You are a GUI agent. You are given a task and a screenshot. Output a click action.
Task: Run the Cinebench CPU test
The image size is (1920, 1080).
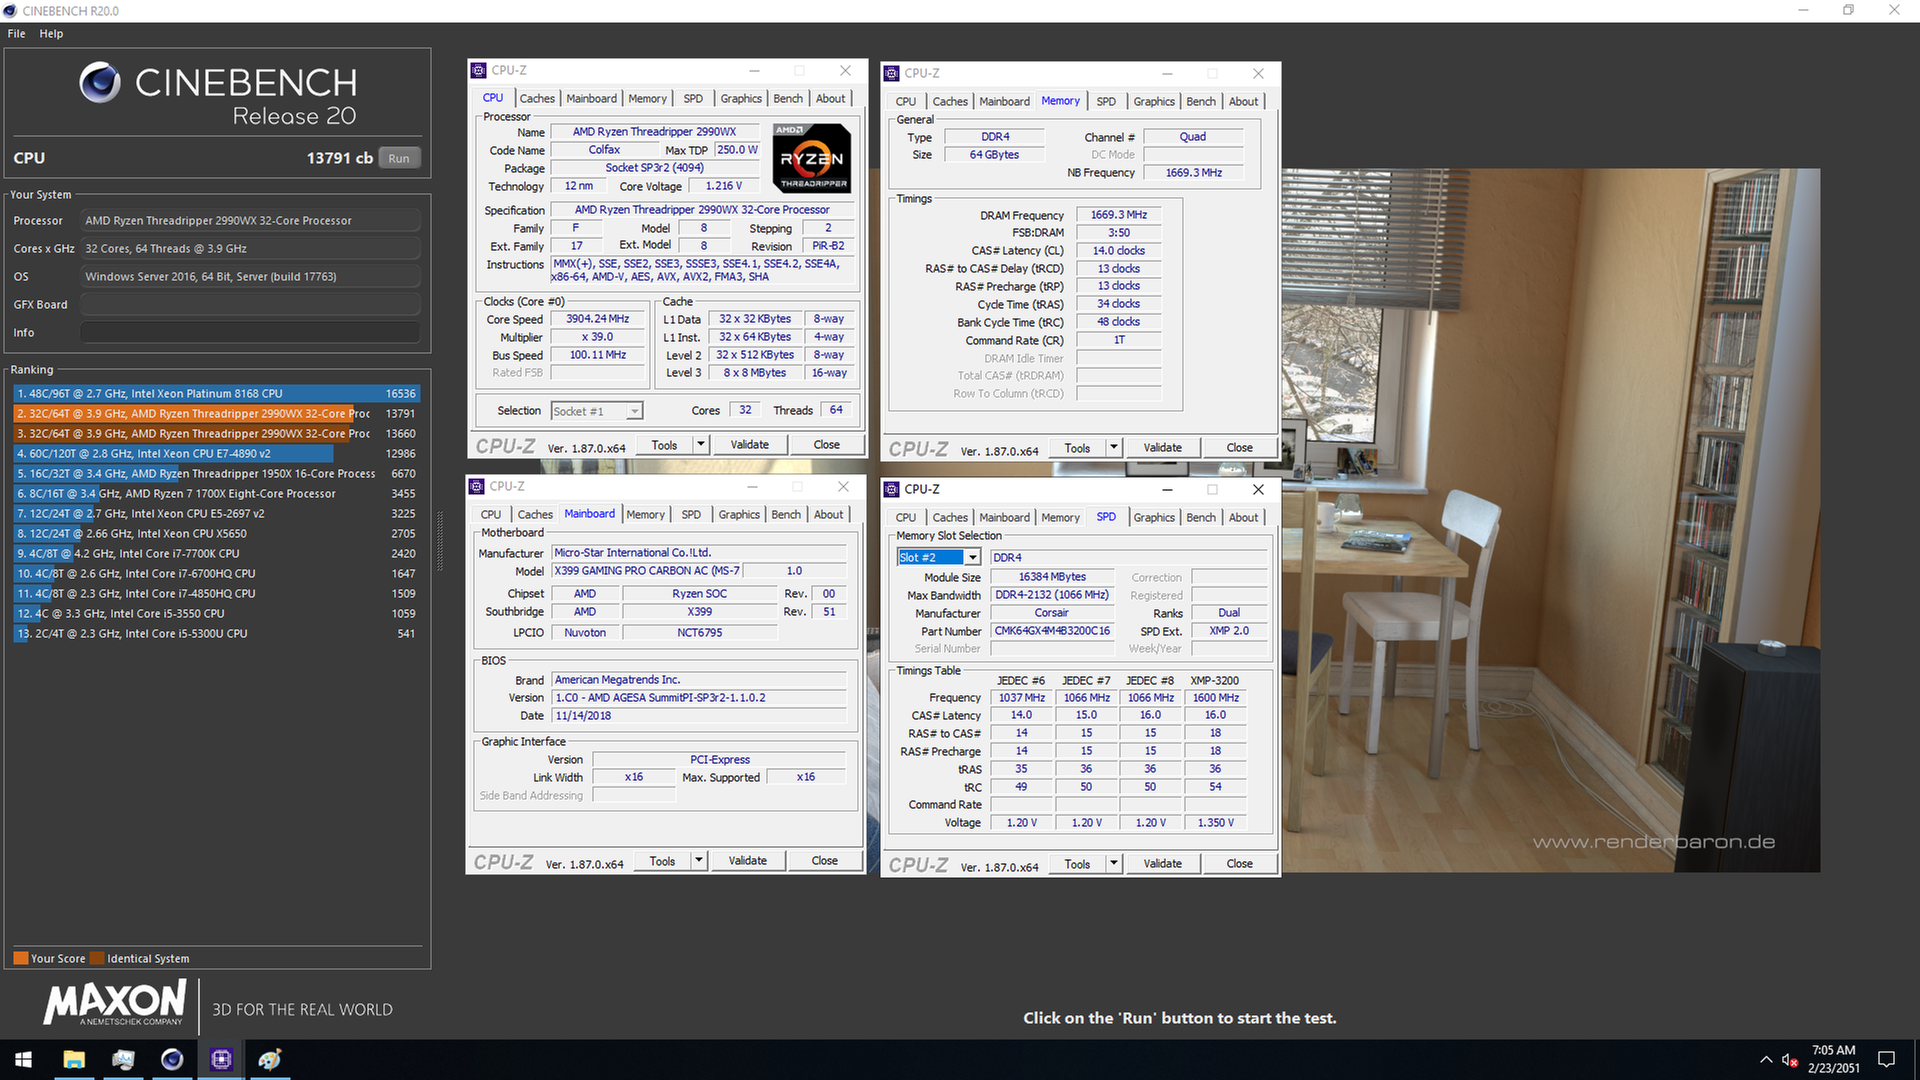[x=399, y=158]
